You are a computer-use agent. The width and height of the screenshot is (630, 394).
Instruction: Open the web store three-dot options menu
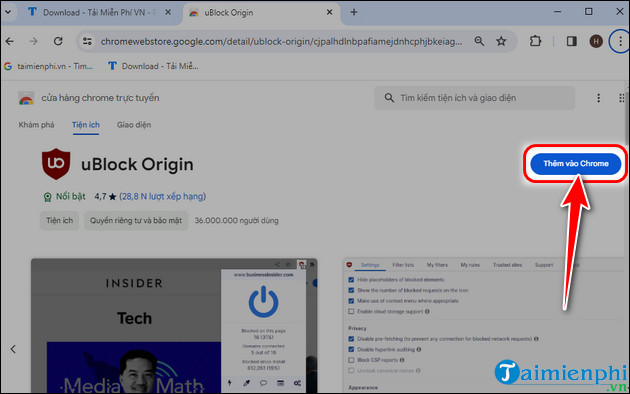pos(598,98)
